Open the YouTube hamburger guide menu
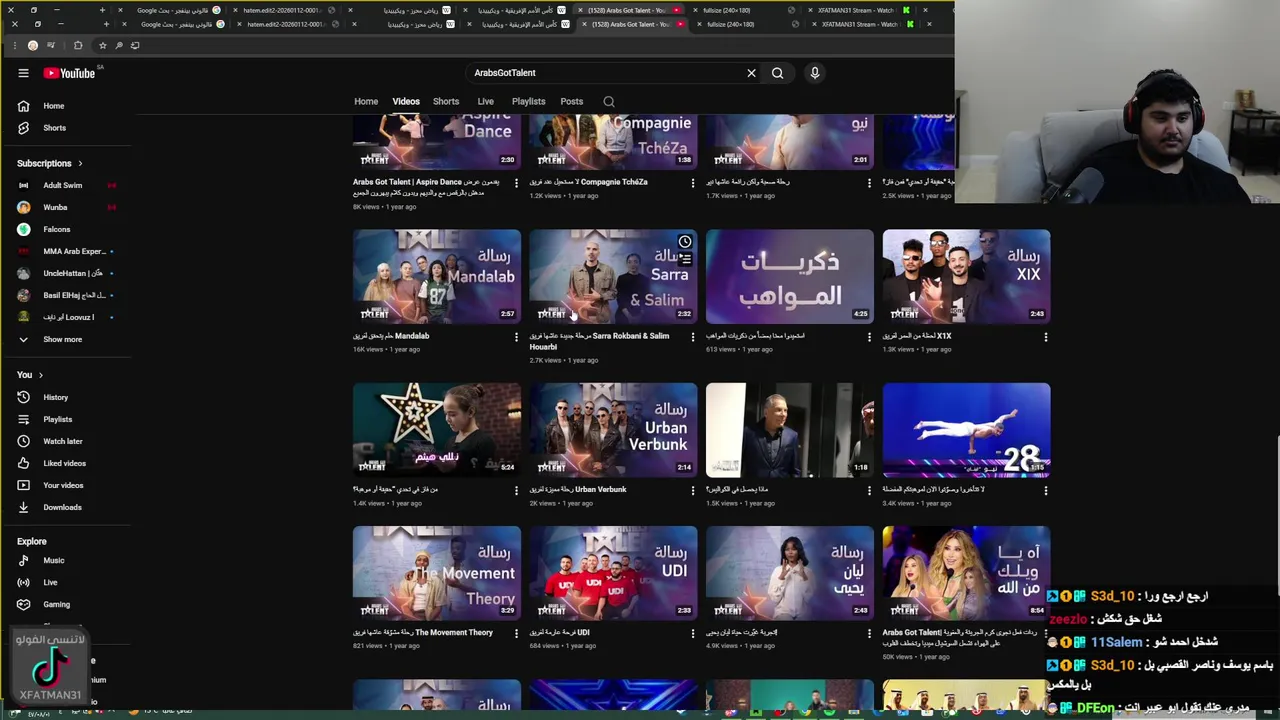Screen dimensions: 1280x720 click(x=23, y=73)
